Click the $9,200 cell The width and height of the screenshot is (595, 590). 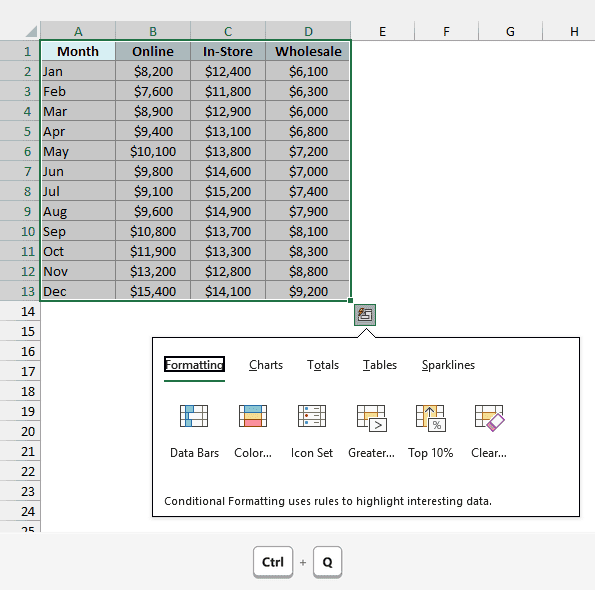click(x=308, y=291)
